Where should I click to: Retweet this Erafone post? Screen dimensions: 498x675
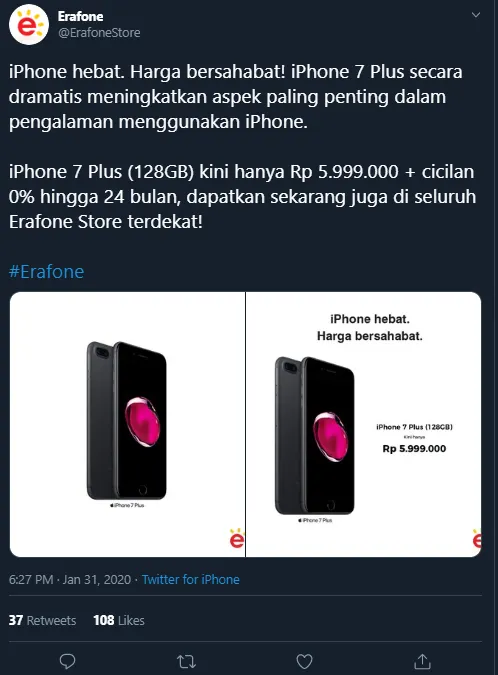coord(186,662)
